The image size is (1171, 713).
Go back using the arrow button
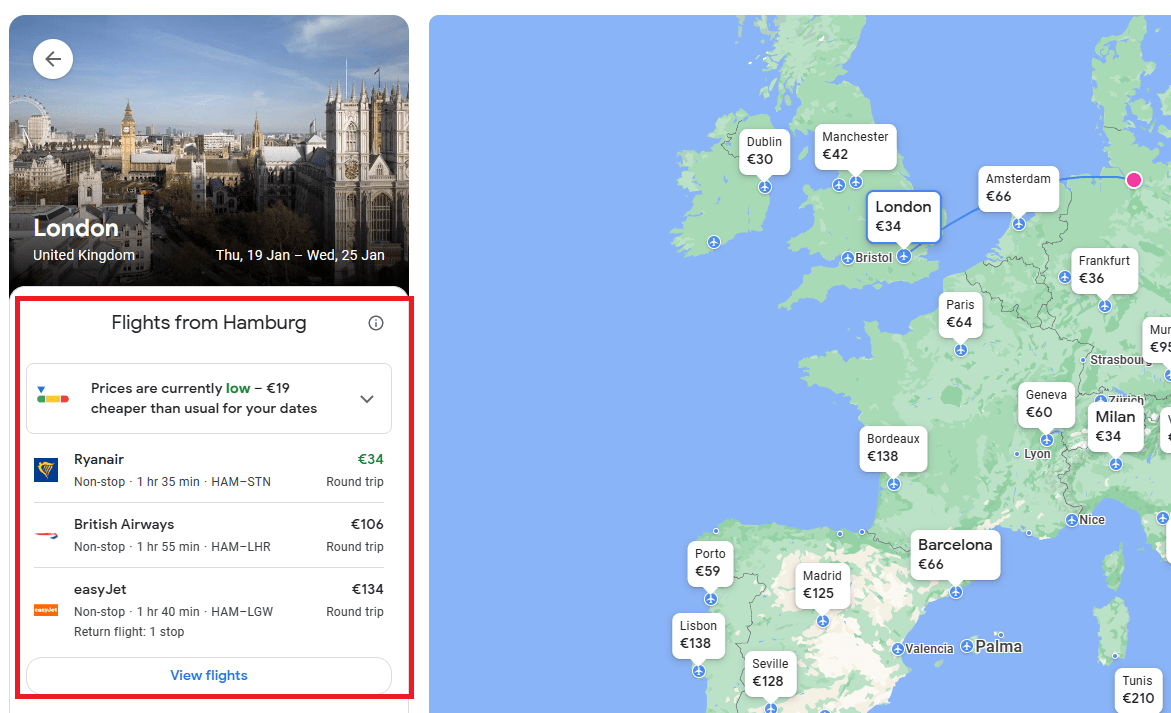(x=53, y=59)
